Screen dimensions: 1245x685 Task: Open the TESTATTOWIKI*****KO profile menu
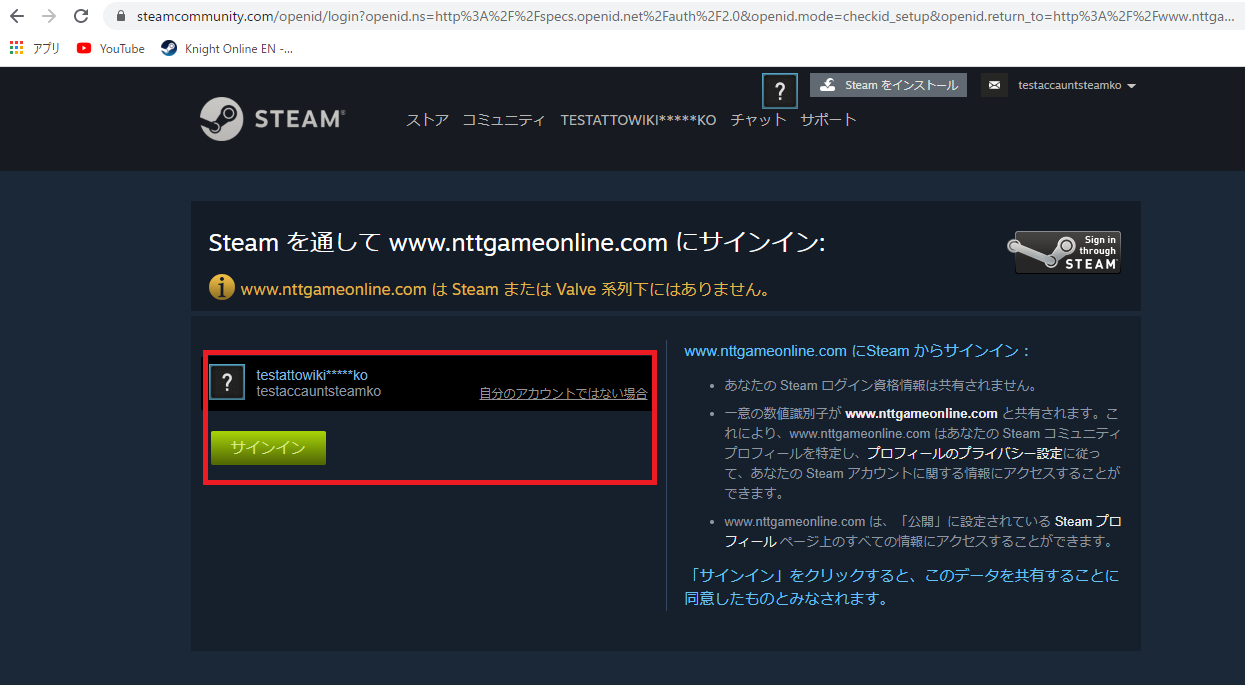pyautogui.click(x=638, y=120)
